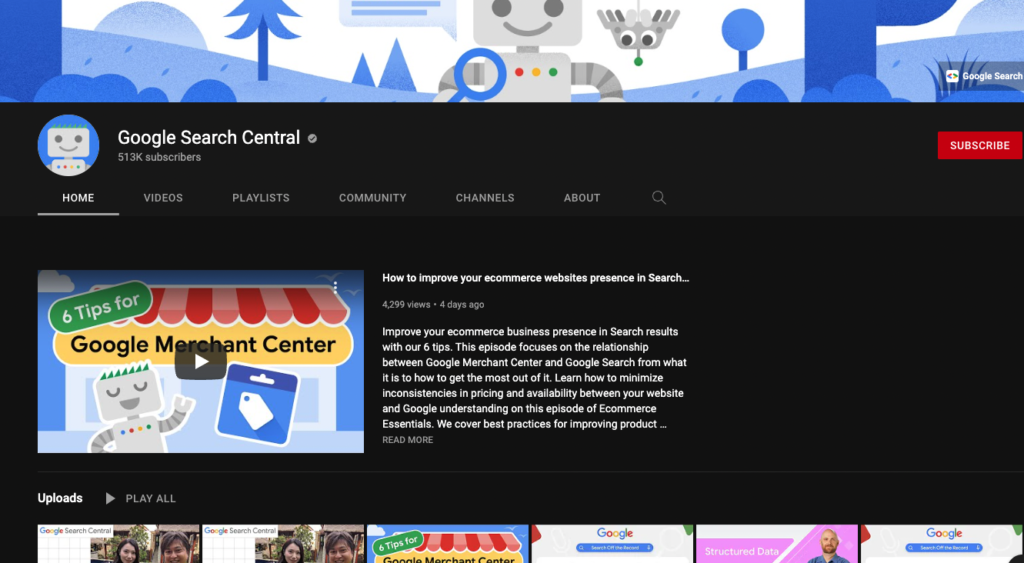Subscribe to Google Search Central

[x=980, y=145]
